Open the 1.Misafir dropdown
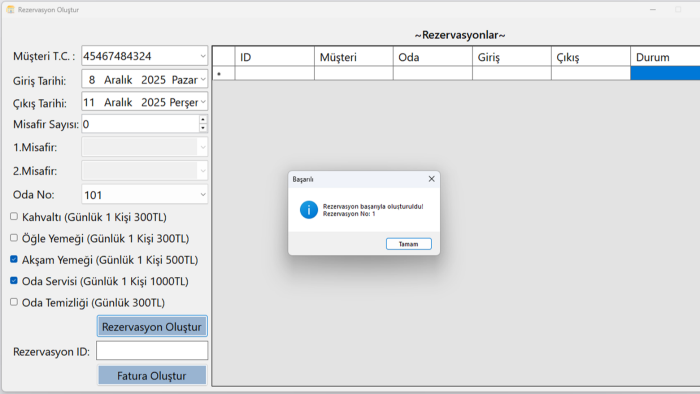Viewport: 700px width, 394px height. tap(203, 147)
